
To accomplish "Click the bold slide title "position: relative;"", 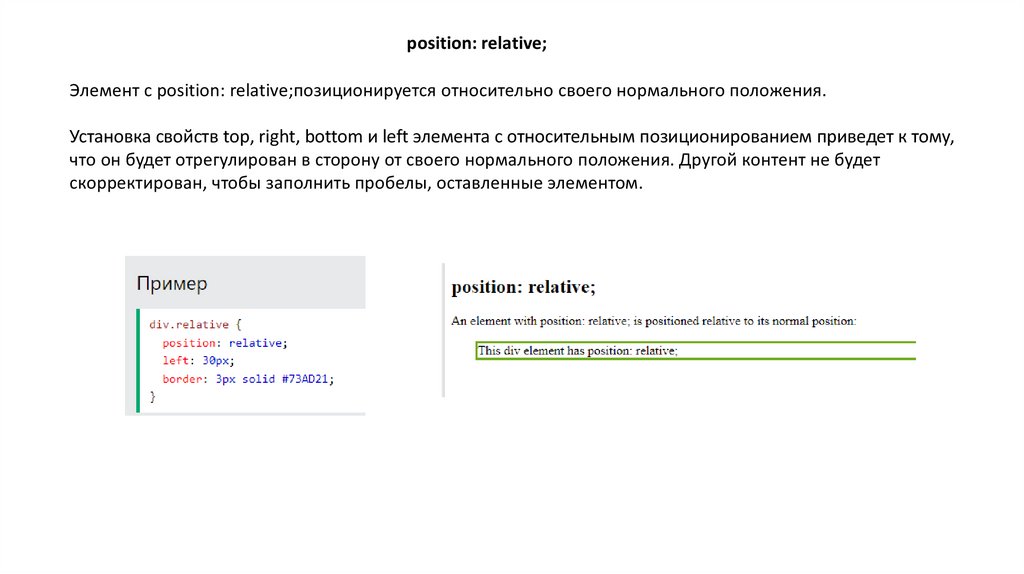I will pyautogui.click(x=476, y=44).
